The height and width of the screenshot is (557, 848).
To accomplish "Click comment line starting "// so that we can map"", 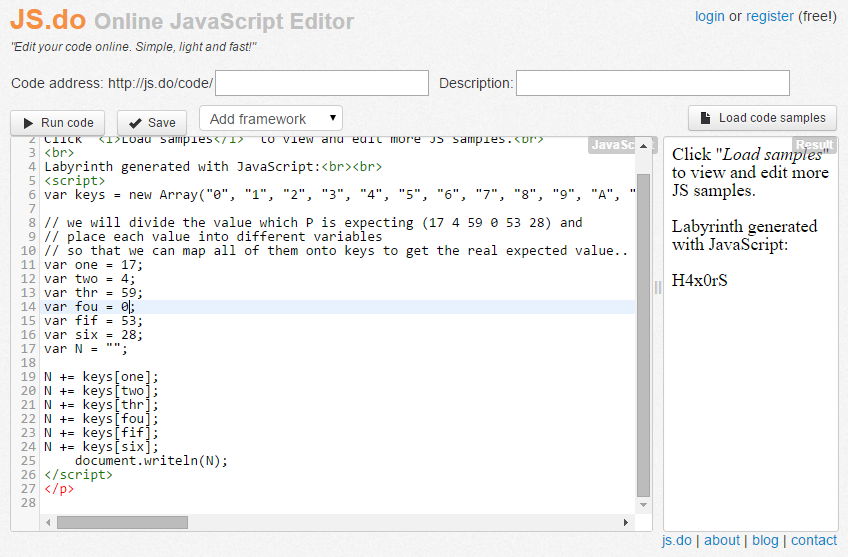I will (x=336, y=251).
